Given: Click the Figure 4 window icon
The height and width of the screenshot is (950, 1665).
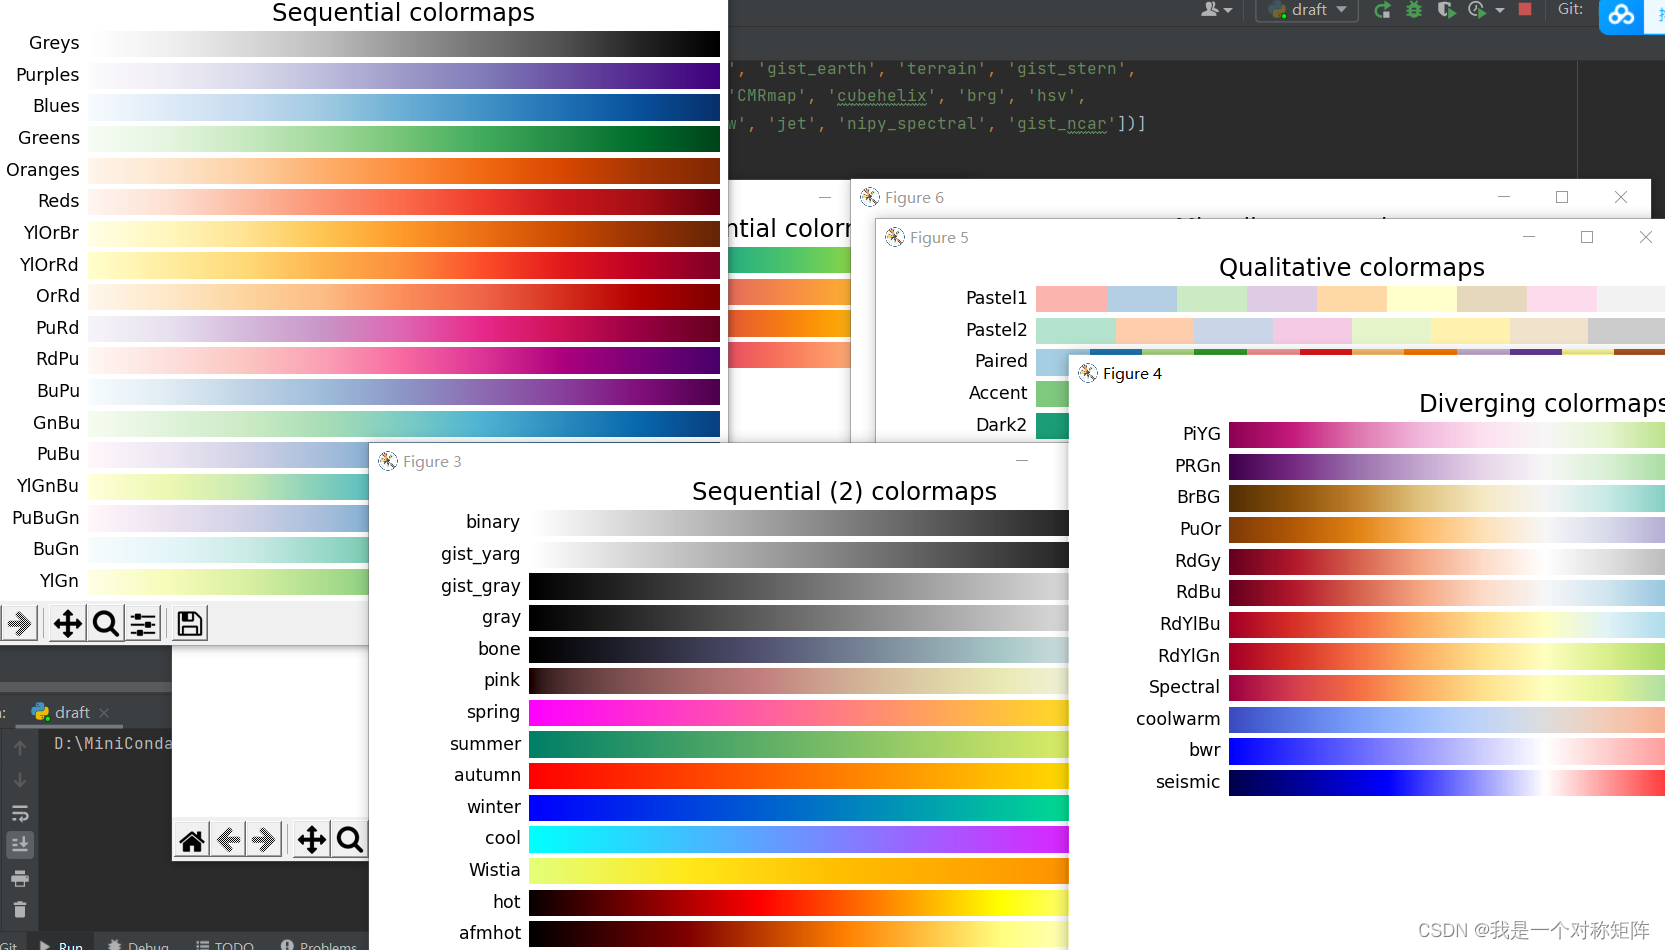Looking at the screenshot, I should [1088, 373].
